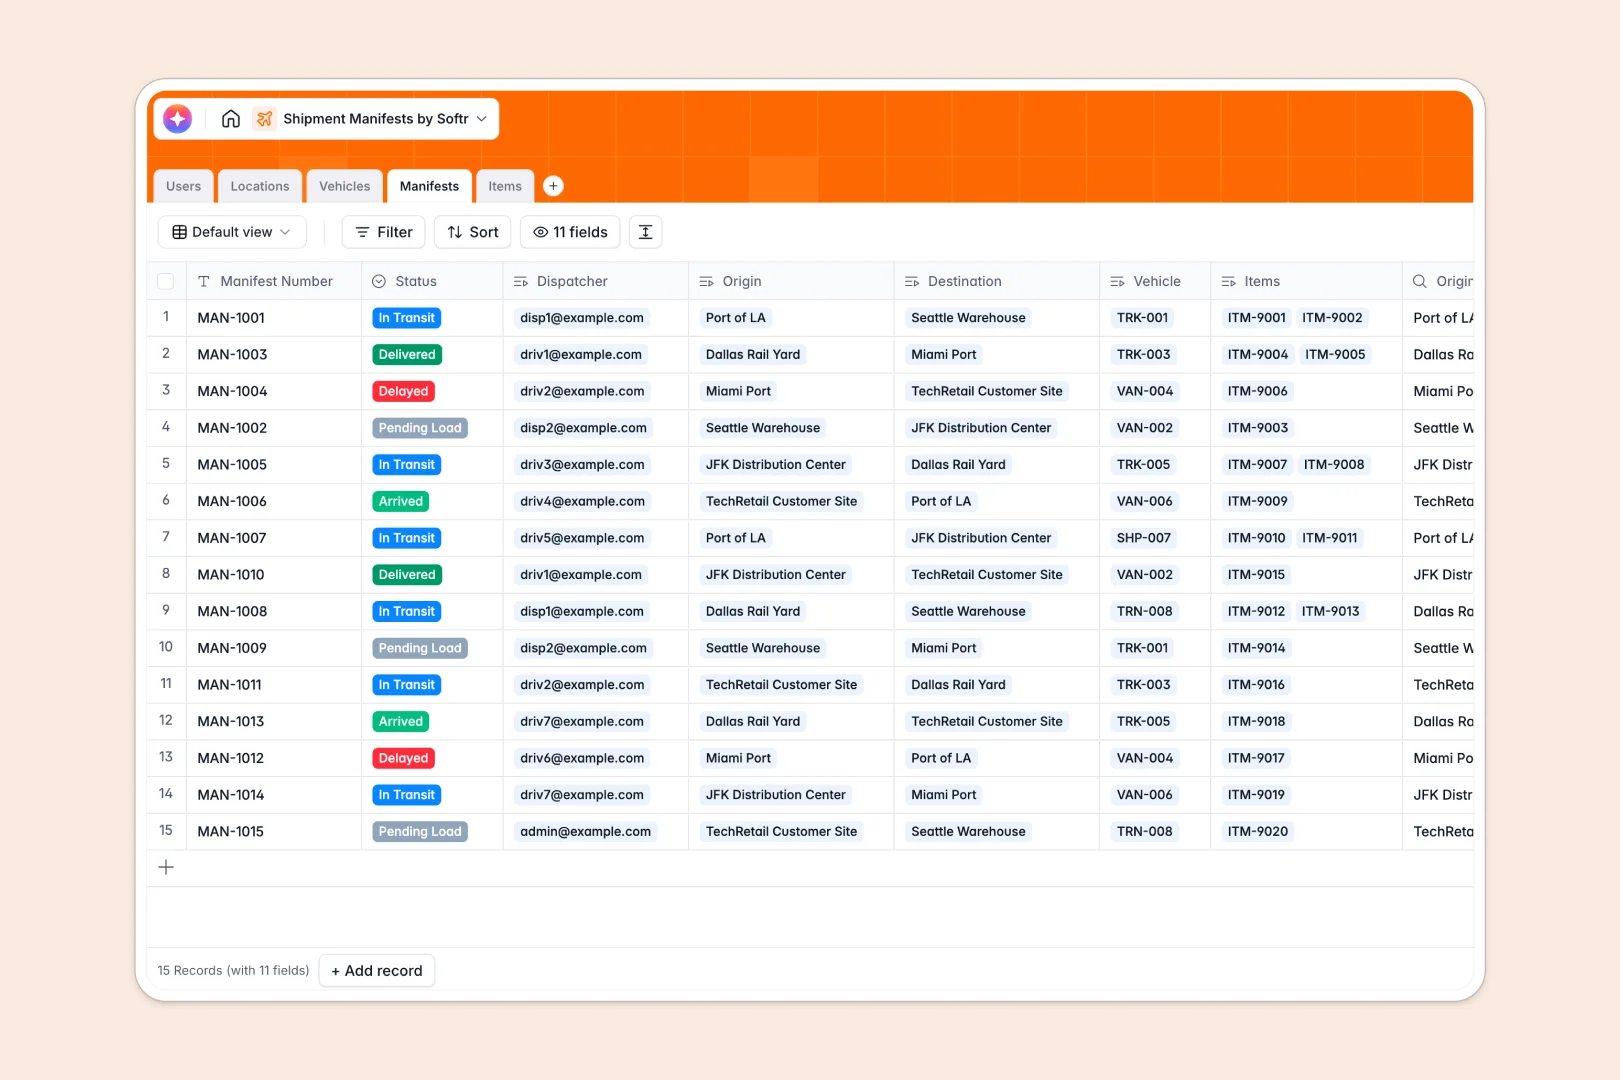1620x1080 pixels.
Task: Click the Items column link icon
Action: [x=1228, y=282]
